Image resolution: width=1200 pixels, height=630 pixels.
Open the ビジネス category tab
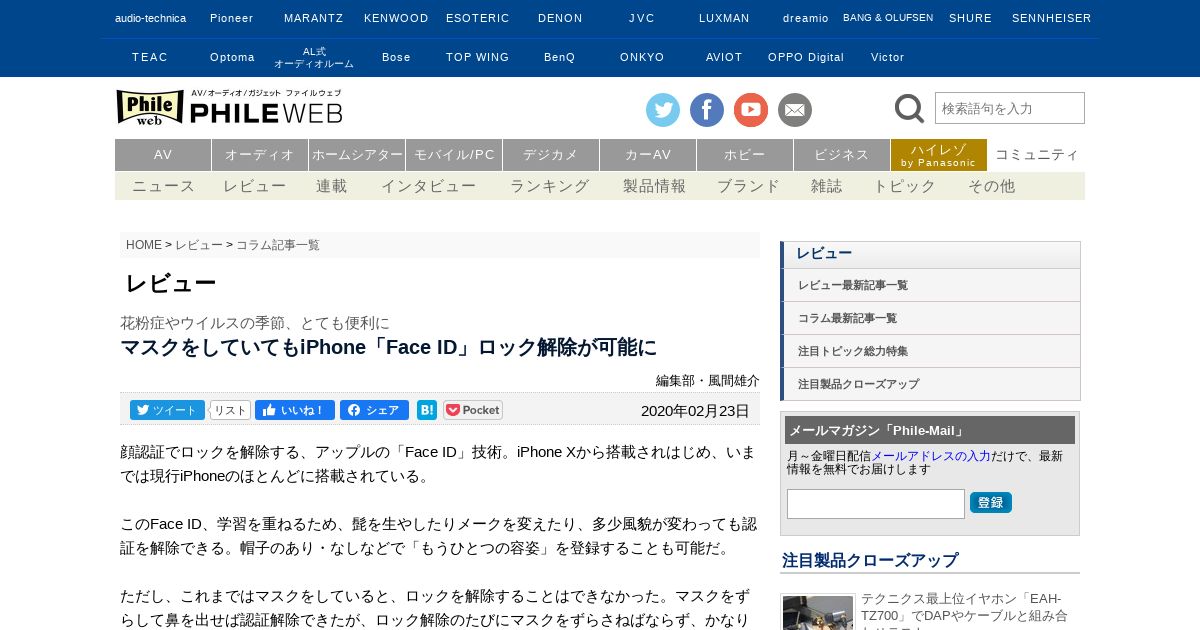(842, 155)
